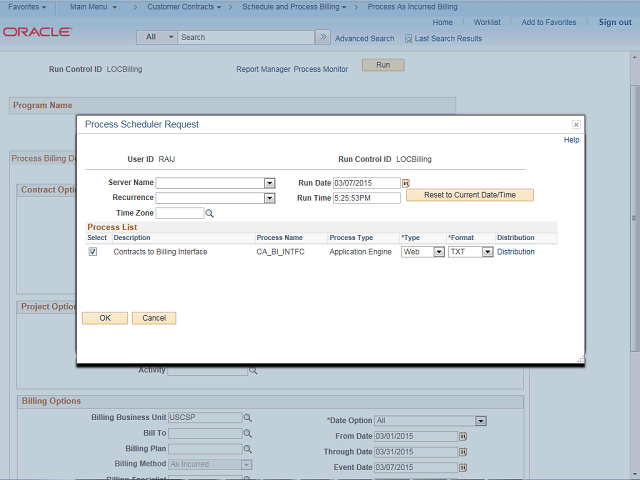Open the Distribution link
This screenshot has width=640, height=480.
click(x=515, y=252)
